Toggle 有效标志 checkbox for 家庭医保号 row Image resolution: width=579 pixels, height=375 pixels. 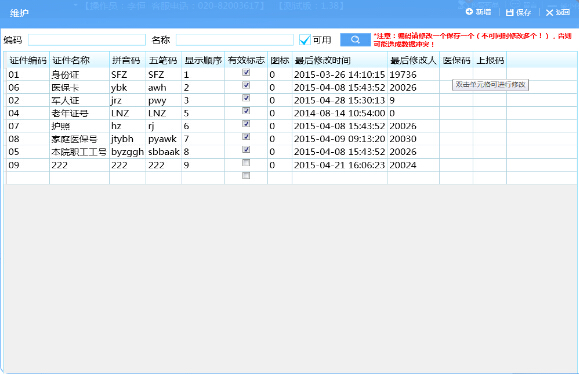pos(246,137)
